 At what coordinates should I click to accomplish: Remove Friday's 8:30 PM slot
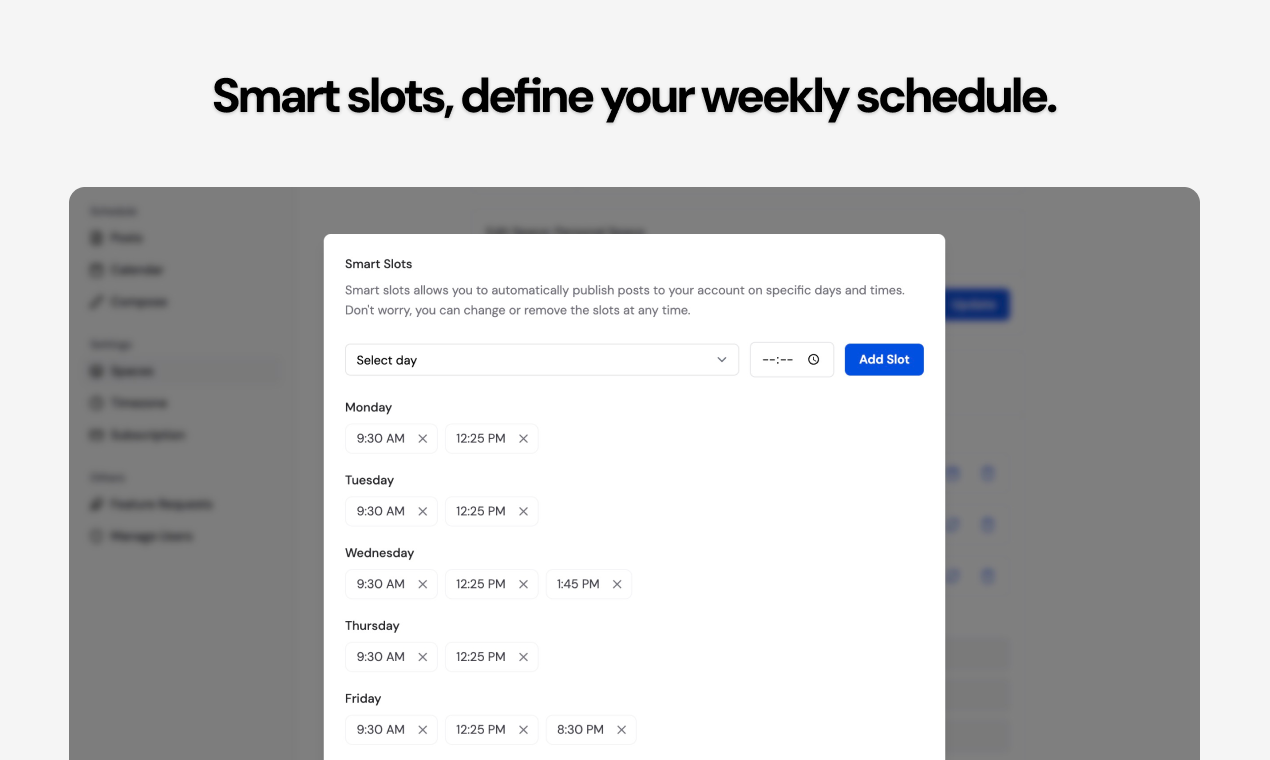pos(621,729)
